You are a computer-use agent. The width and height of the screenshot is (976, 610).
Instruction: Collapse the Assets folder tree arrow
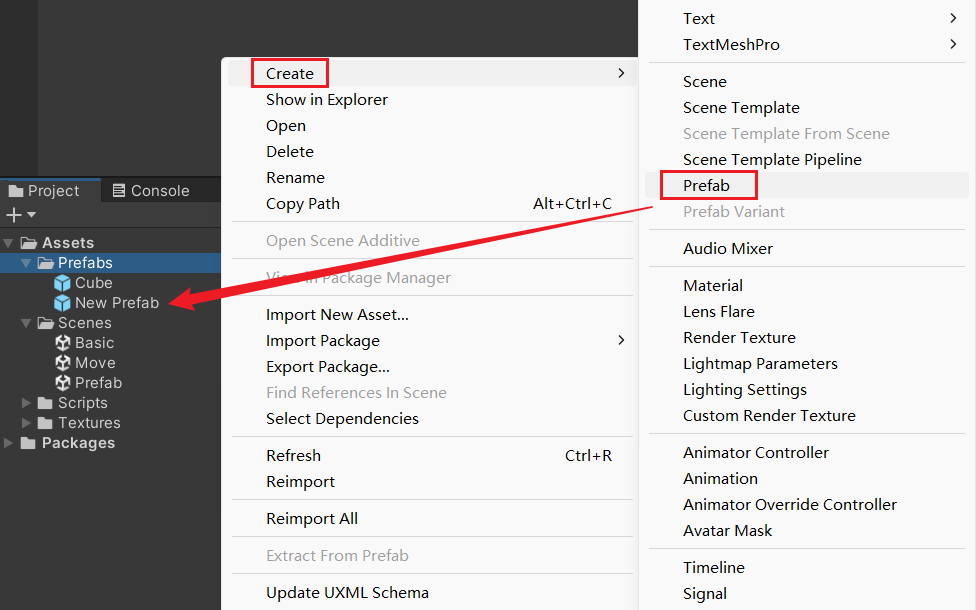tap(9, 243)
